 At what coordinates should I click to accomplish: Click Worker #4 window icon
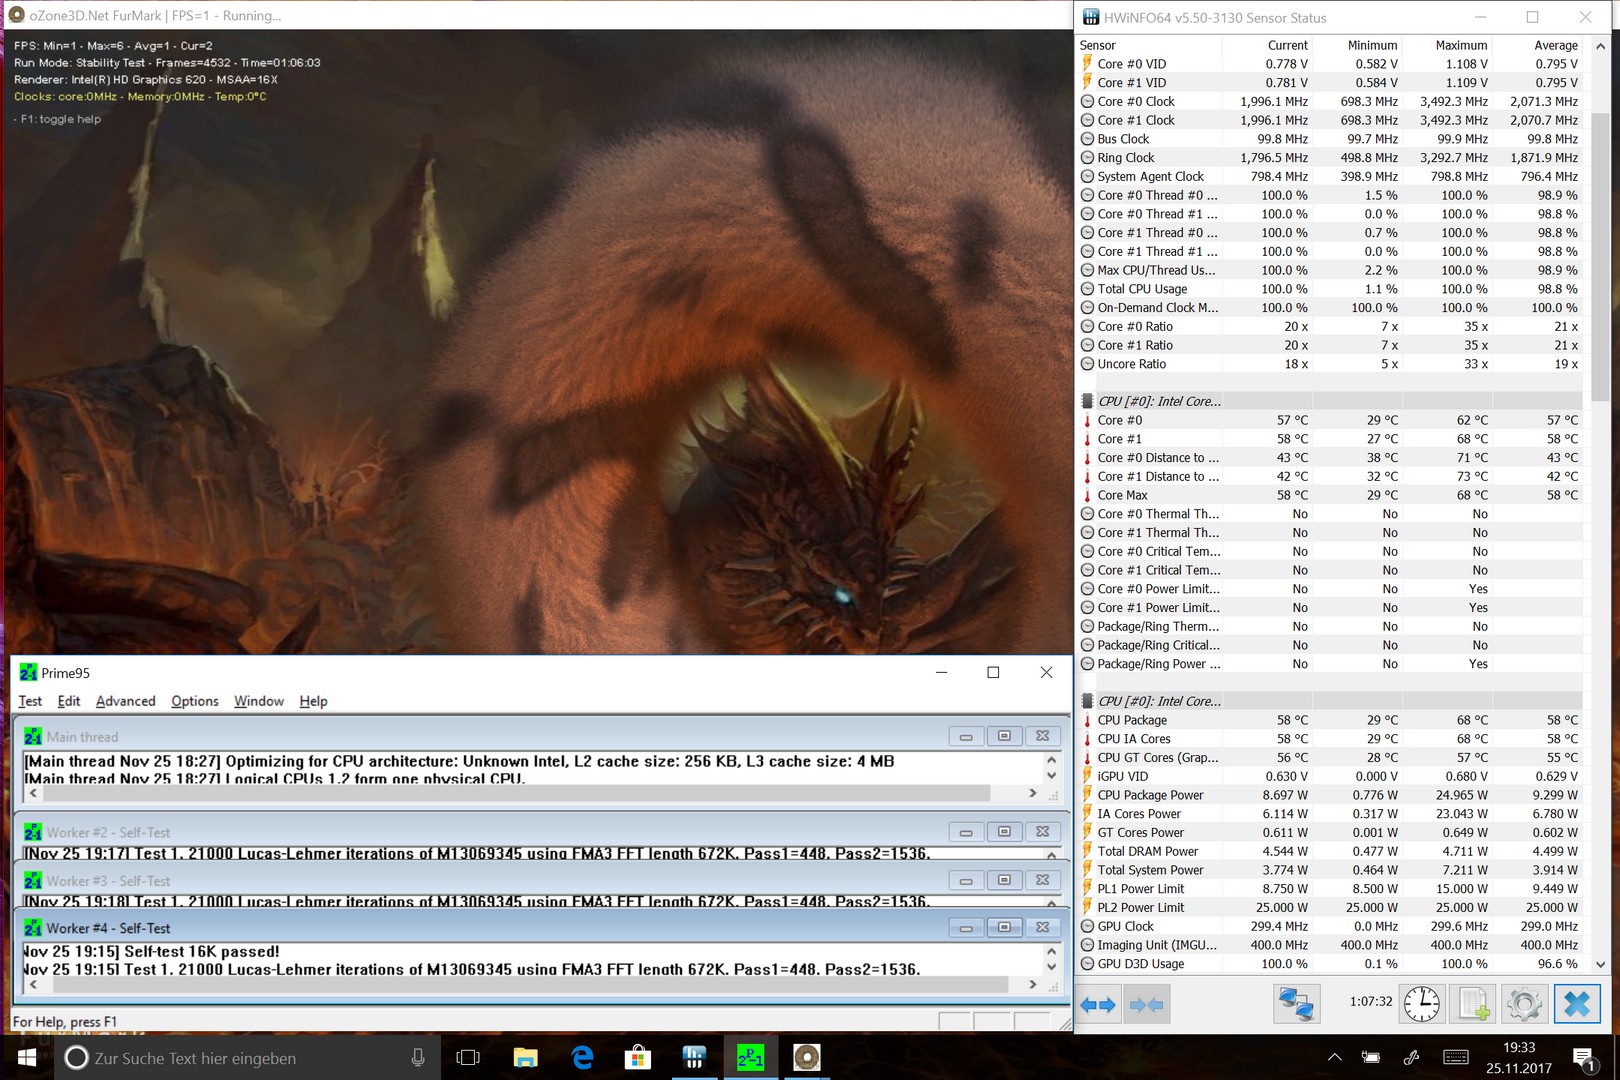pos(33,928)
